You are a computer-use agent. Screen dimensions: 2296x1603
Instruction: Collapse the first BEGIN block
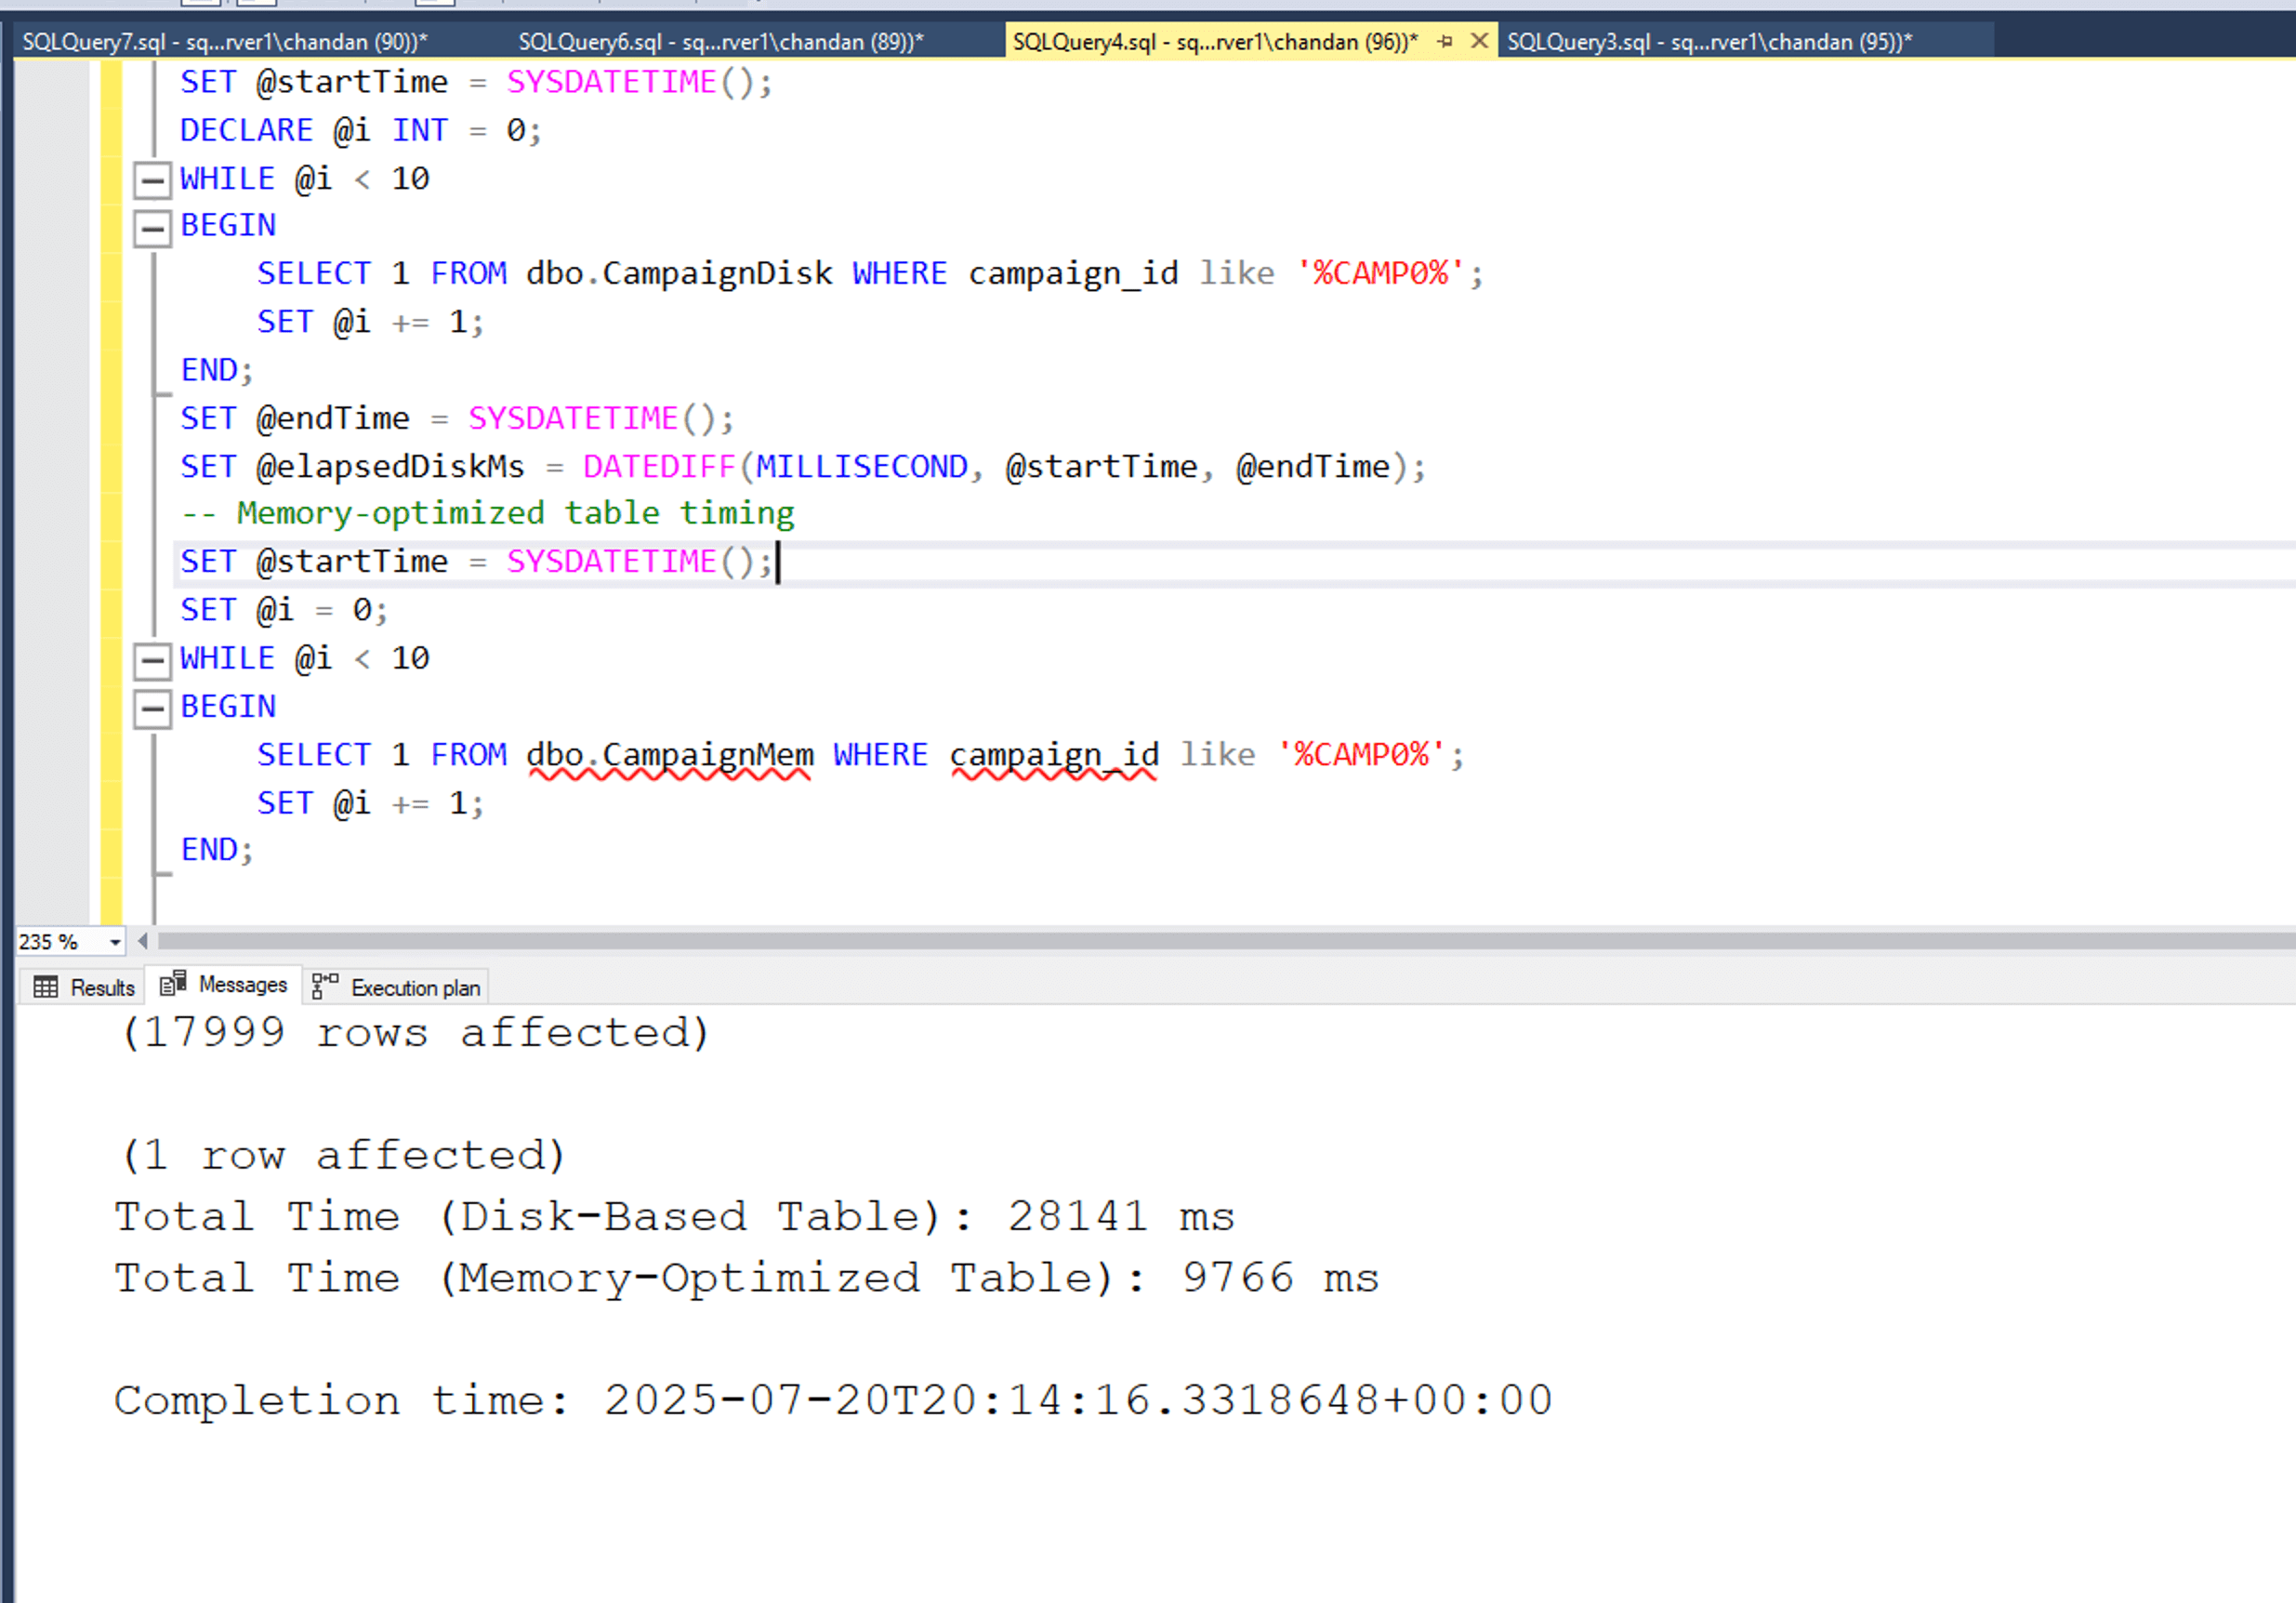152,229
